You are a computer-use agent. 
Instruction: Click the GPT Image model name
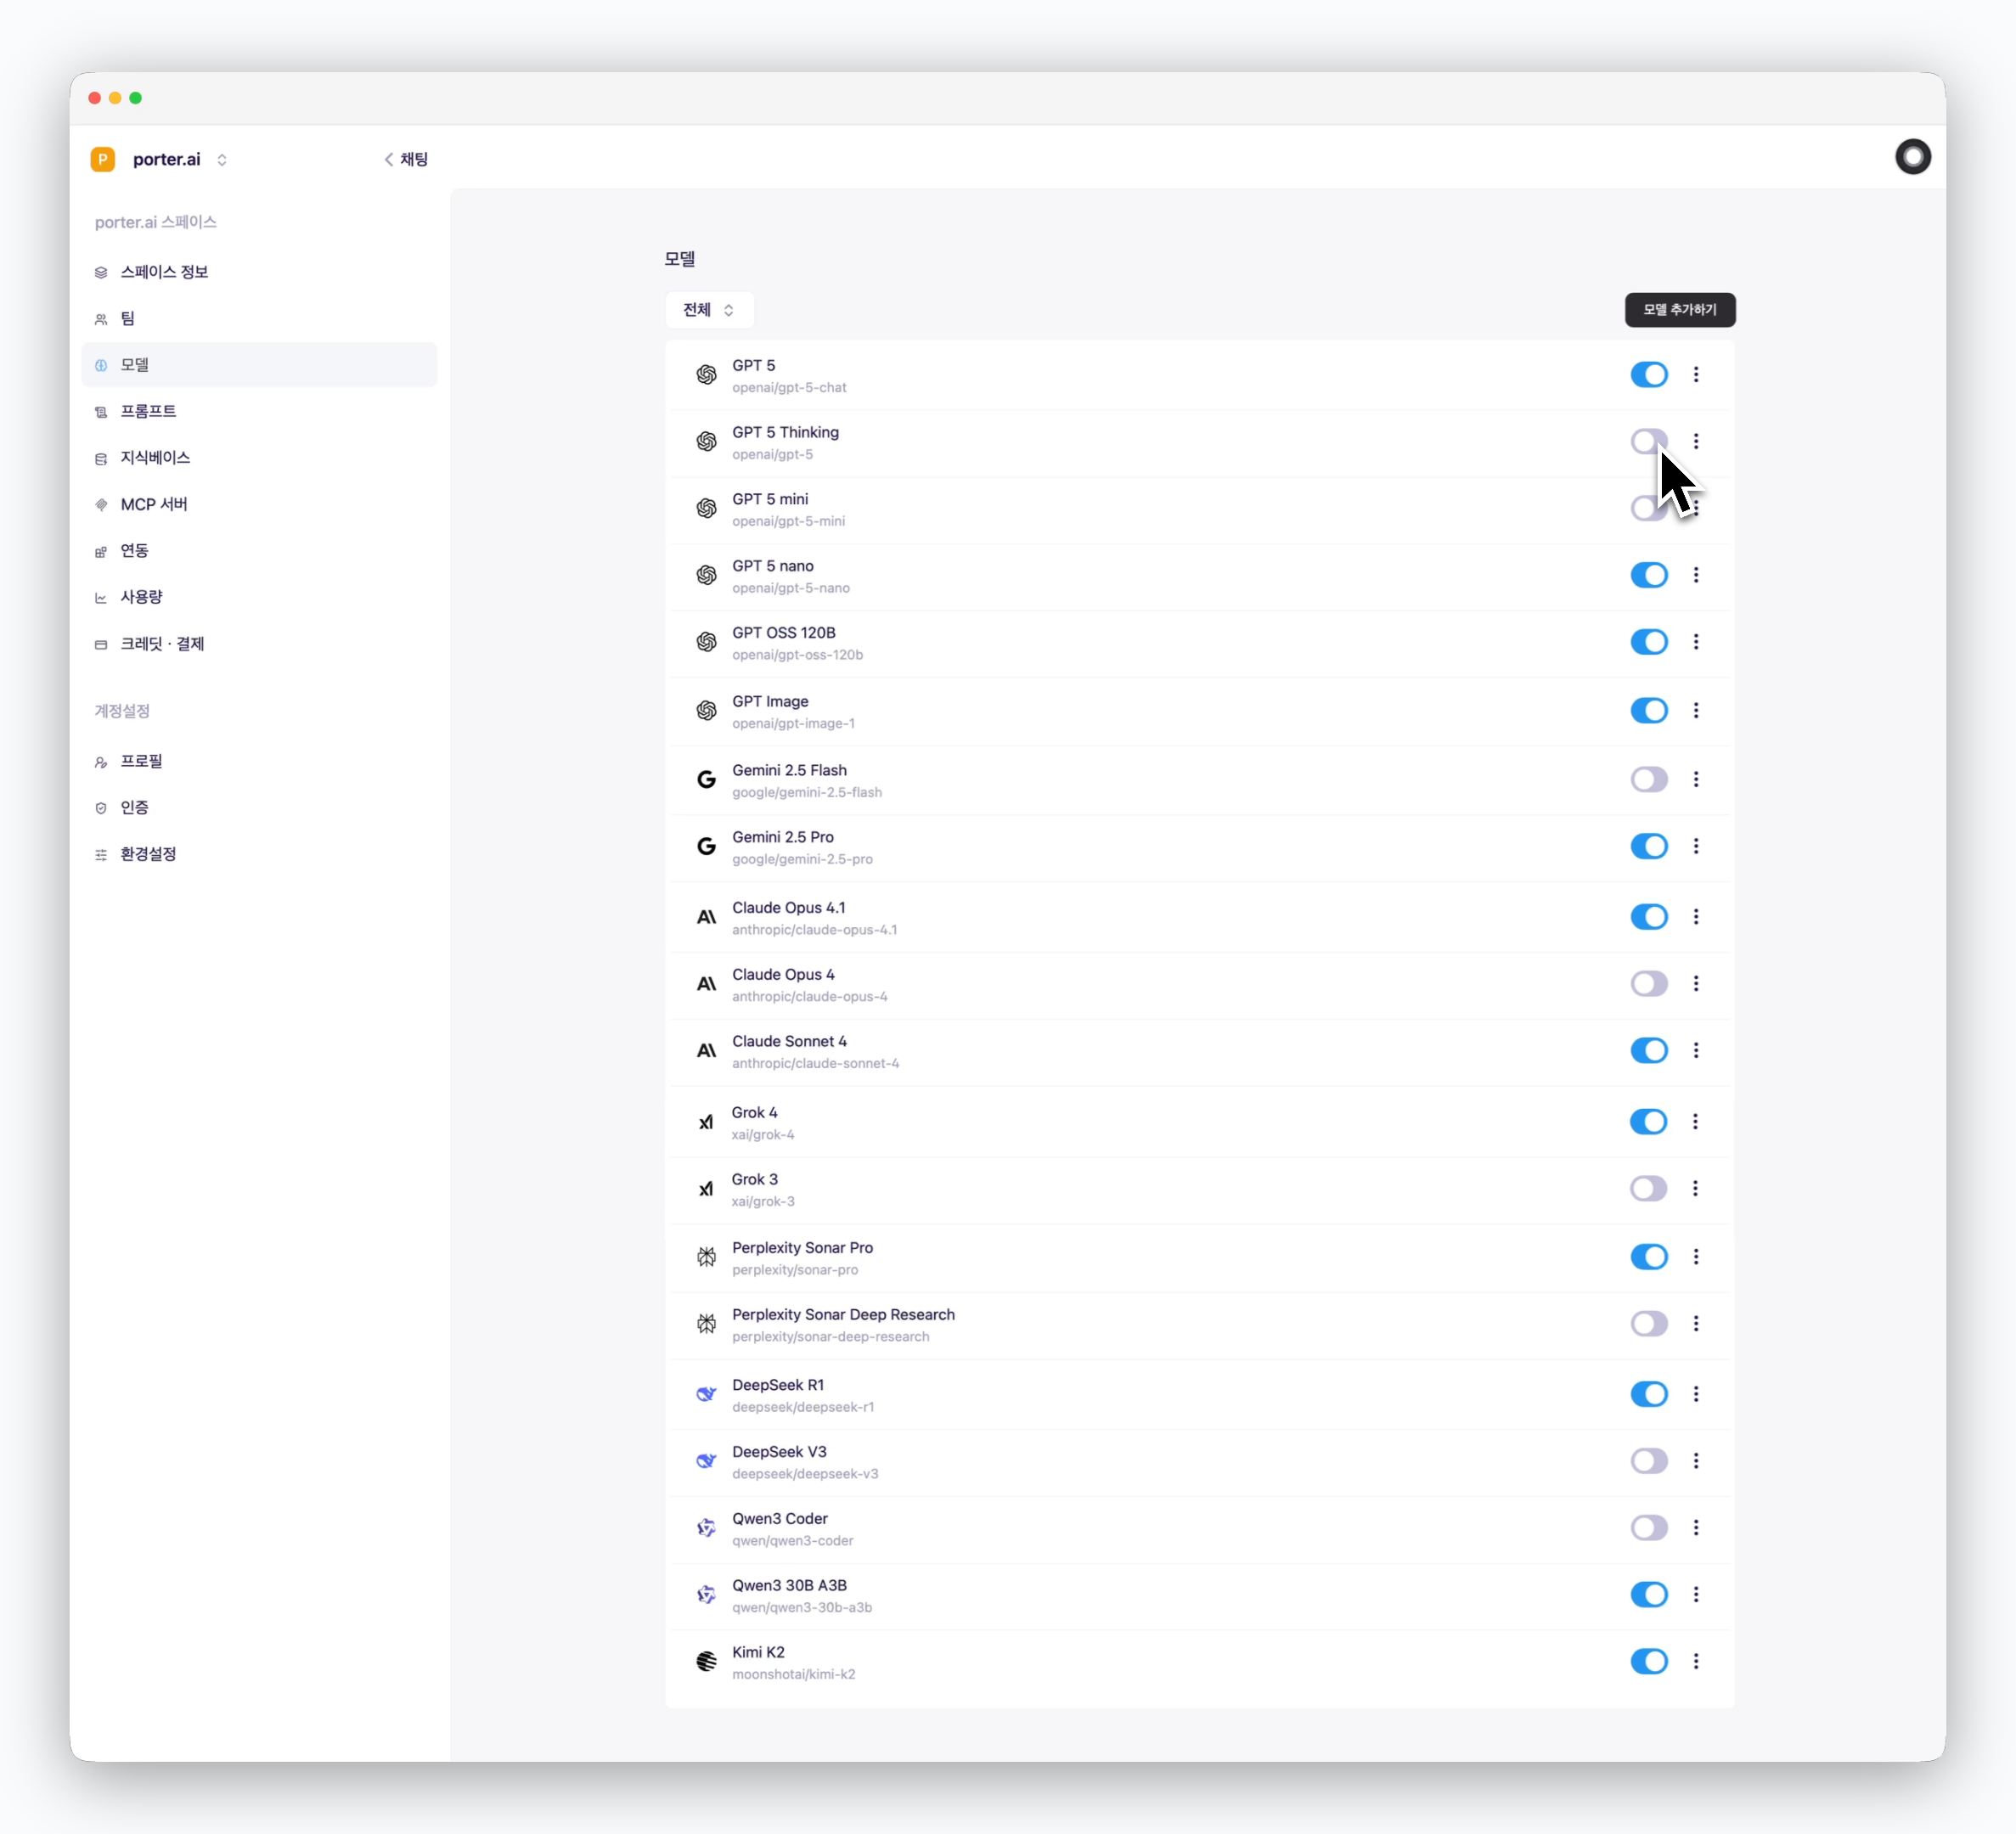770,701
